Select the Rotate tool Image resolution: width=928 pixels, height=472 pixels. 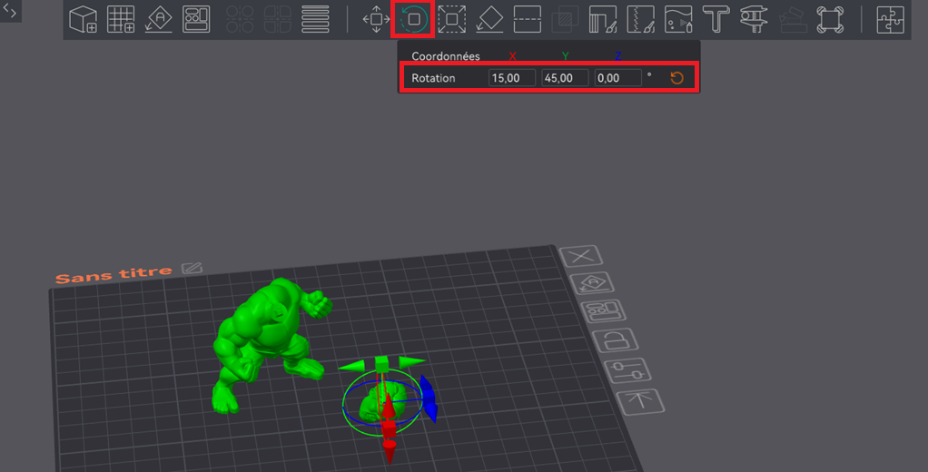click(x=414, y=20)
